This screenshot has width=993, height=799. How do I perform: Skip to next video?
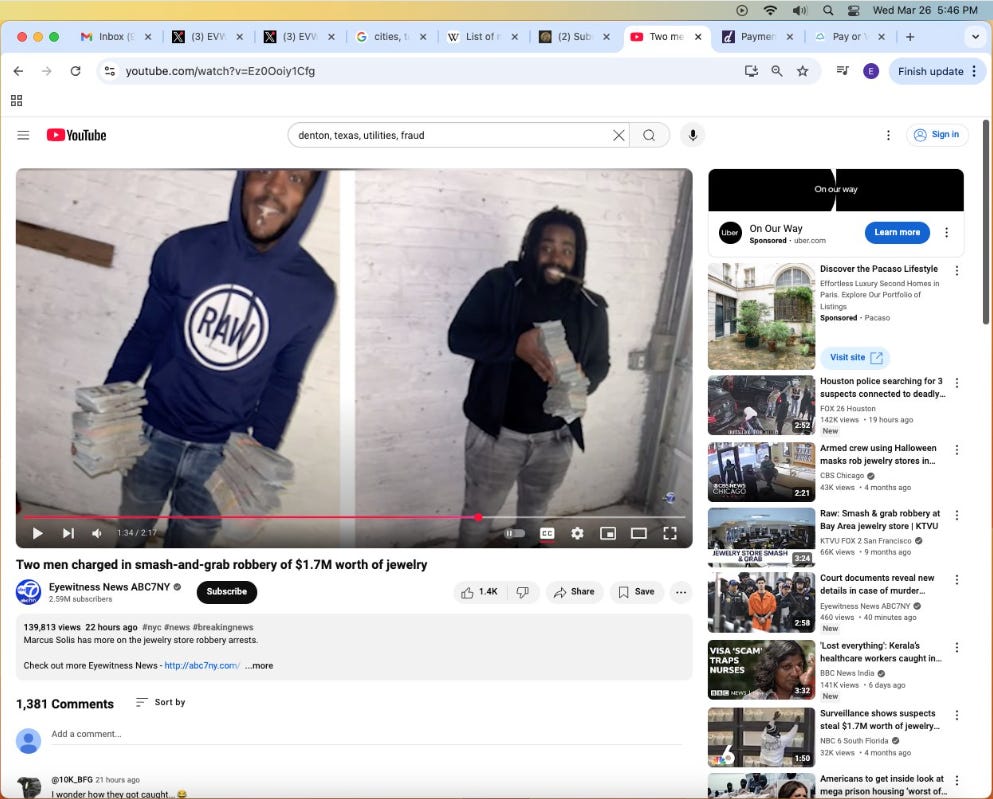point(68,534)
